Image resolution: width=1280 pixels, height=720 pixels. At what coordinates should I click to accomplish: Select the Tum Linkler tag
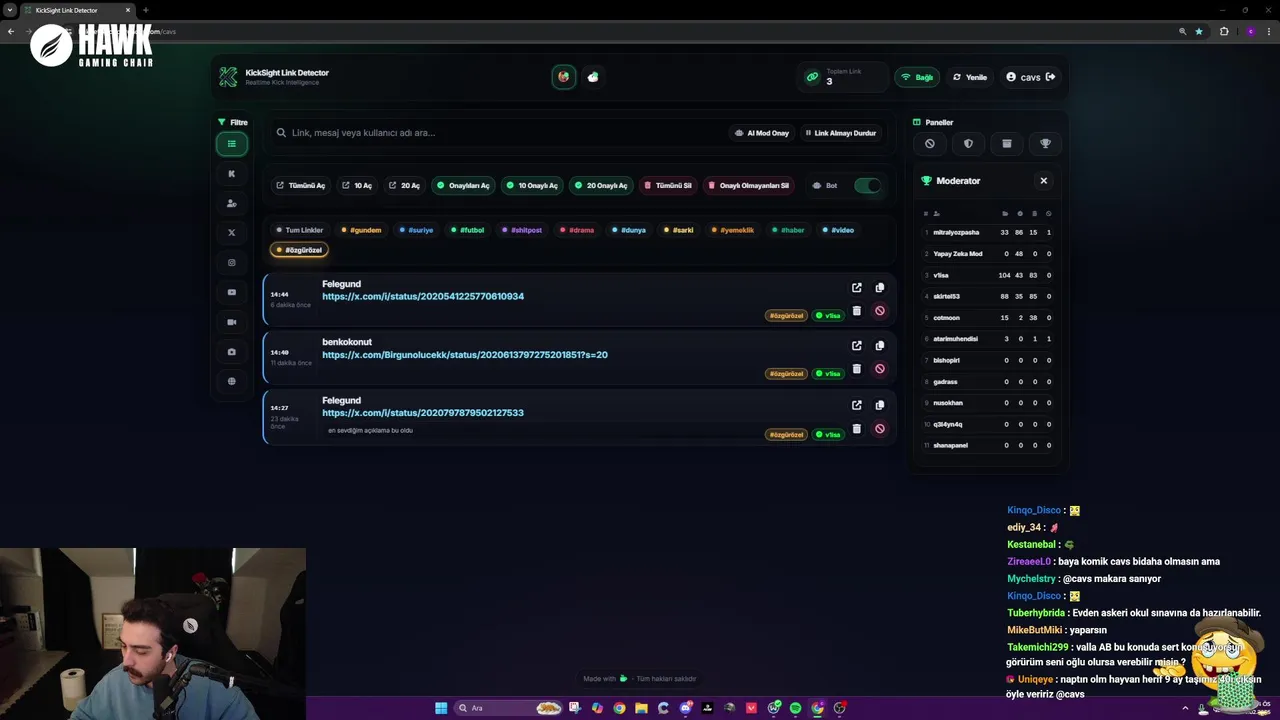pyautogui.click(x=300, y=230)
